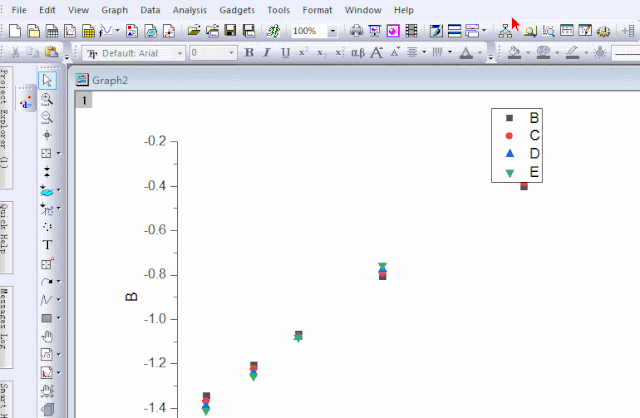Screen dimensions: 640x418
Task: Open the Analysis menu
Action: pos(189,9)
